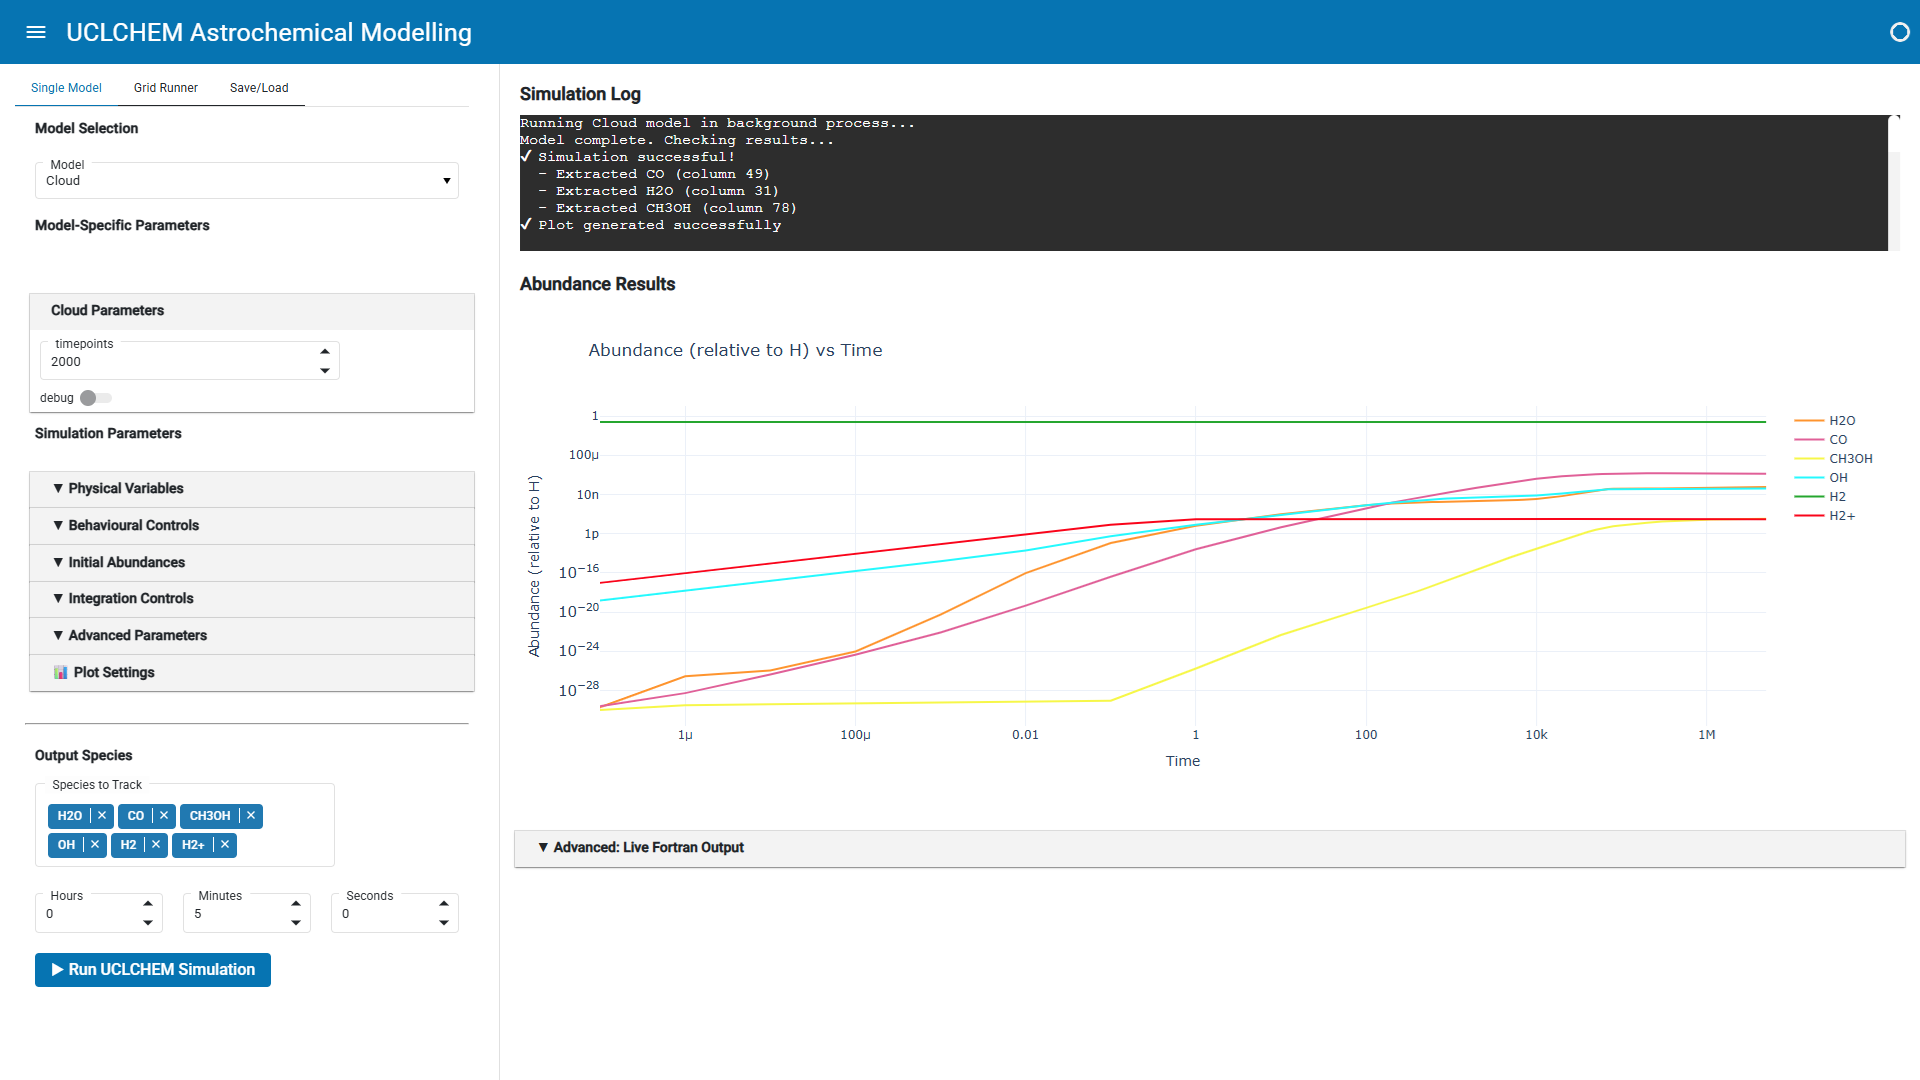
Task: Increment the Hours field
Action: click(x=148, y=904)
